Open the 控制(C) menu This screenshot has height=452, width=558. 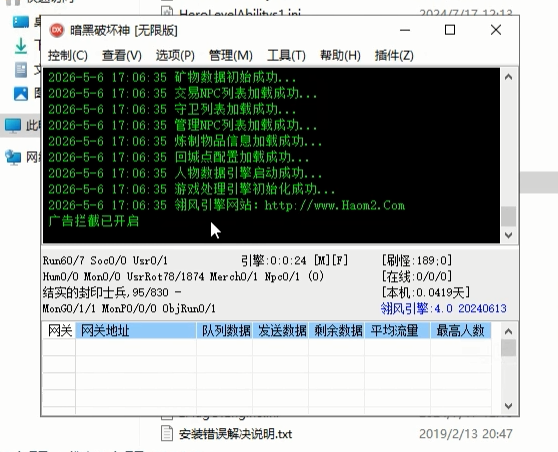point(68,56)
